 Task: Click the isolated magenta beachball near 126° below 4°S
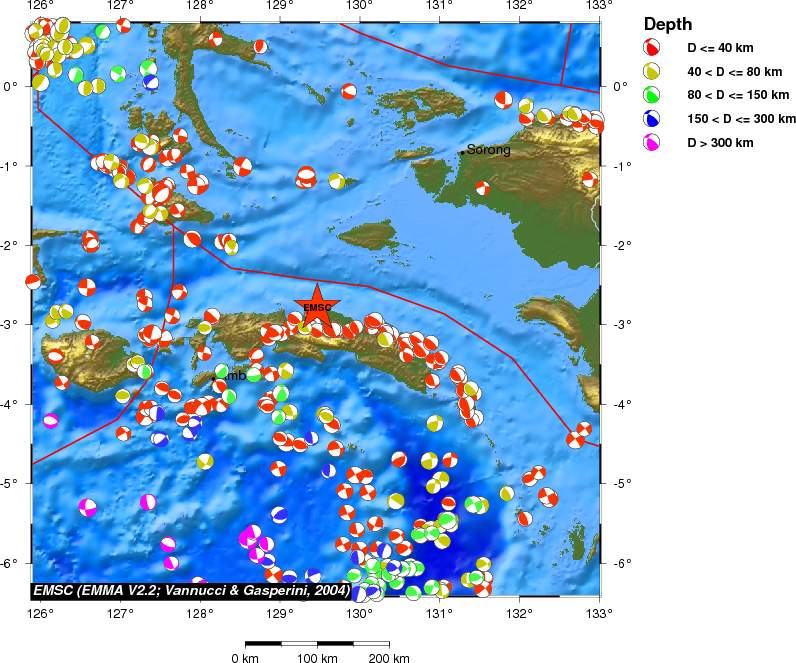(x=50, y=421)
